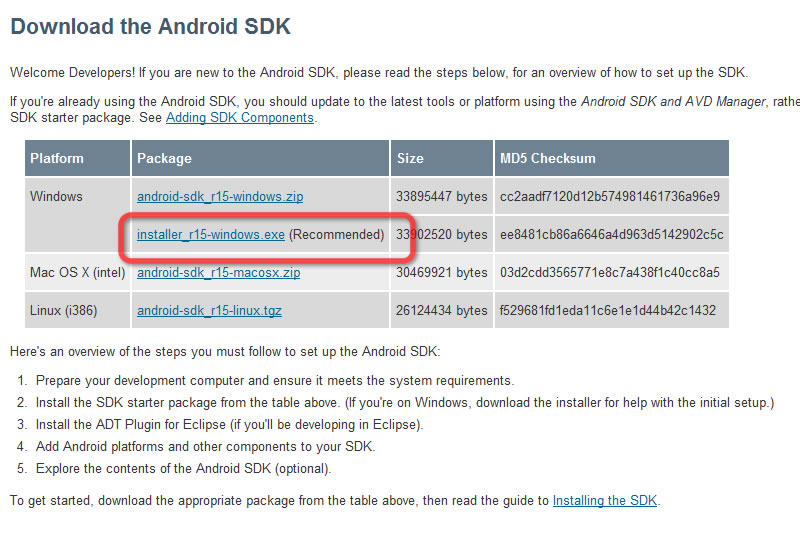Click checksum cc2aadf7120d12b574981461736a96e9
The image size is (800, 539).
tap(610, 197)
